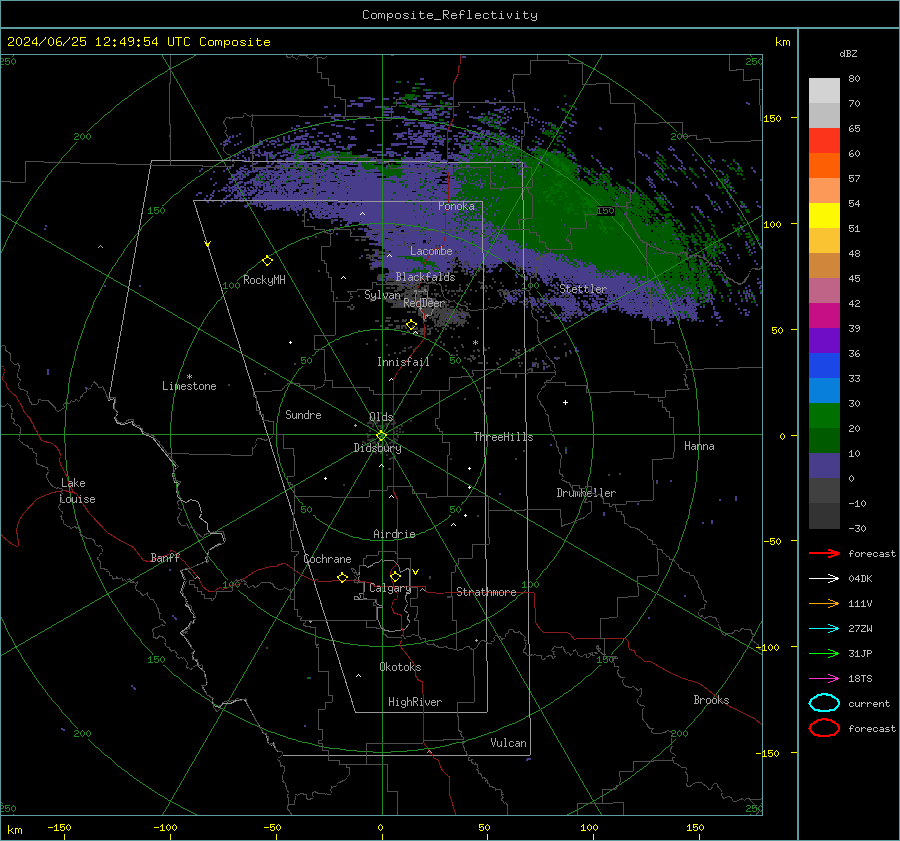This screenshot has height=841, width=900.
Task: Click the -150 tick on bottom axis
Action: (x=59, y=827)
